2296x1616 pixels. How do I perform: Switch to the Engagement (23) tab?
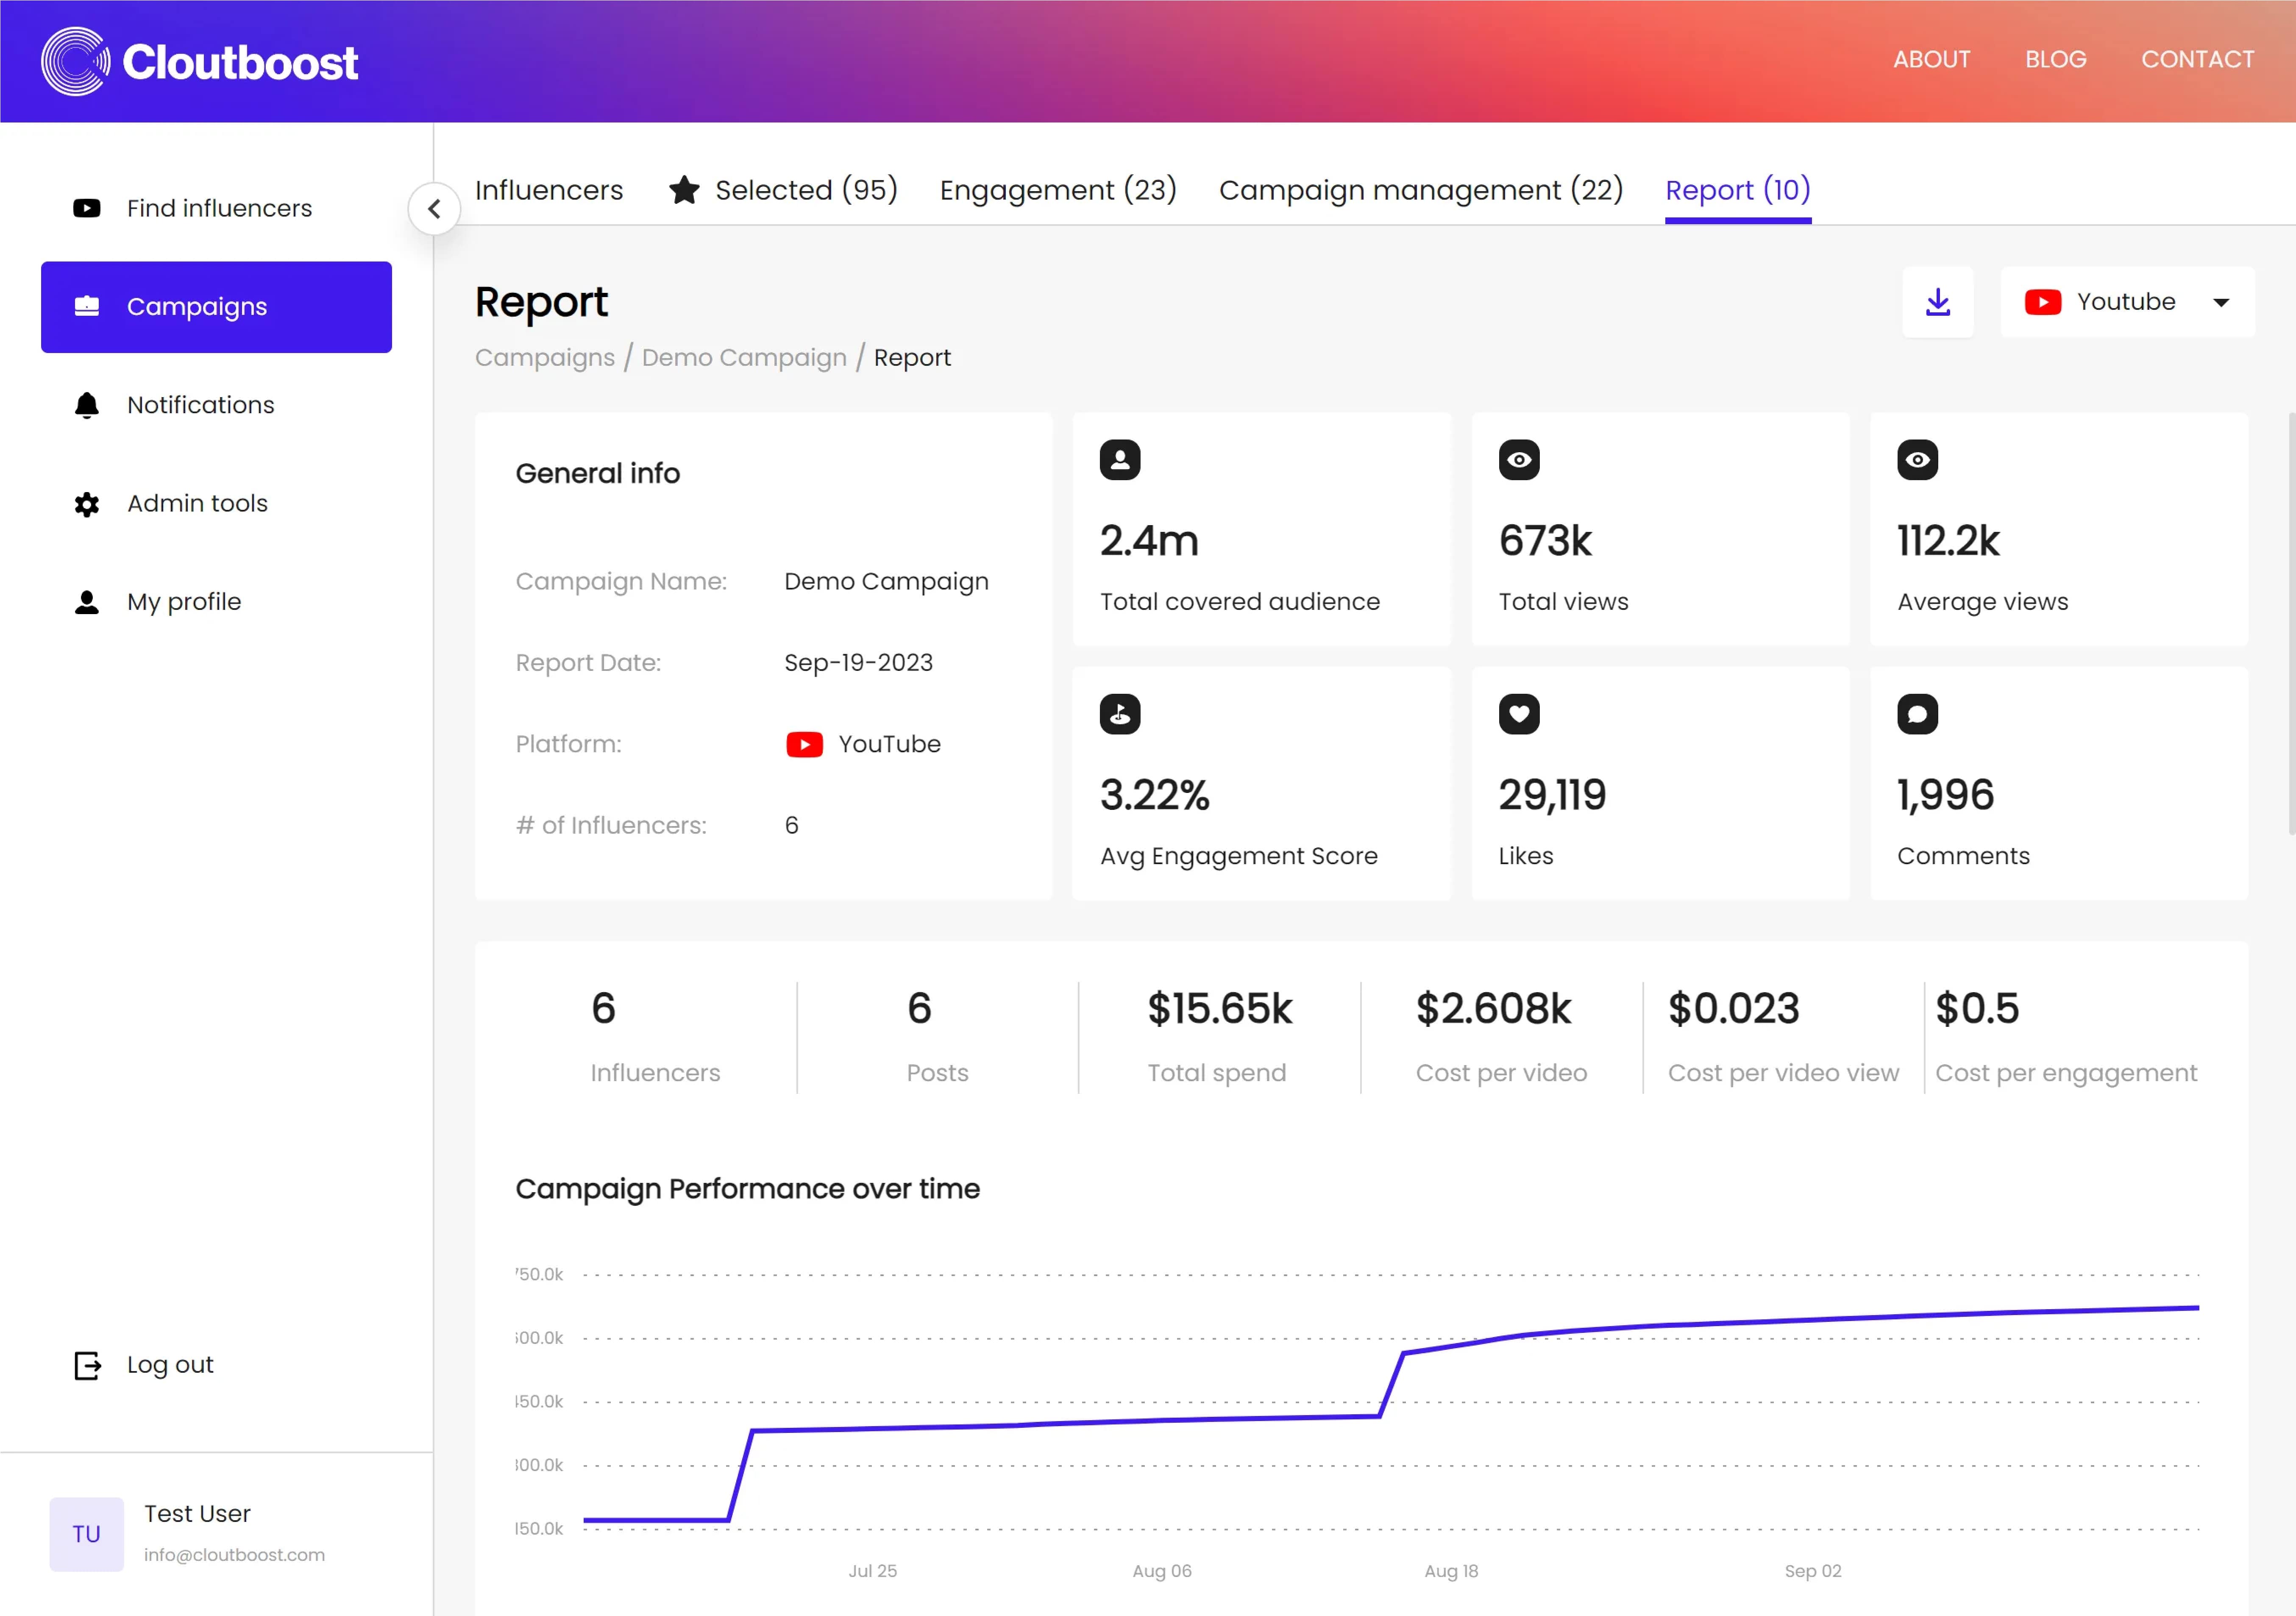(1058, 190)
